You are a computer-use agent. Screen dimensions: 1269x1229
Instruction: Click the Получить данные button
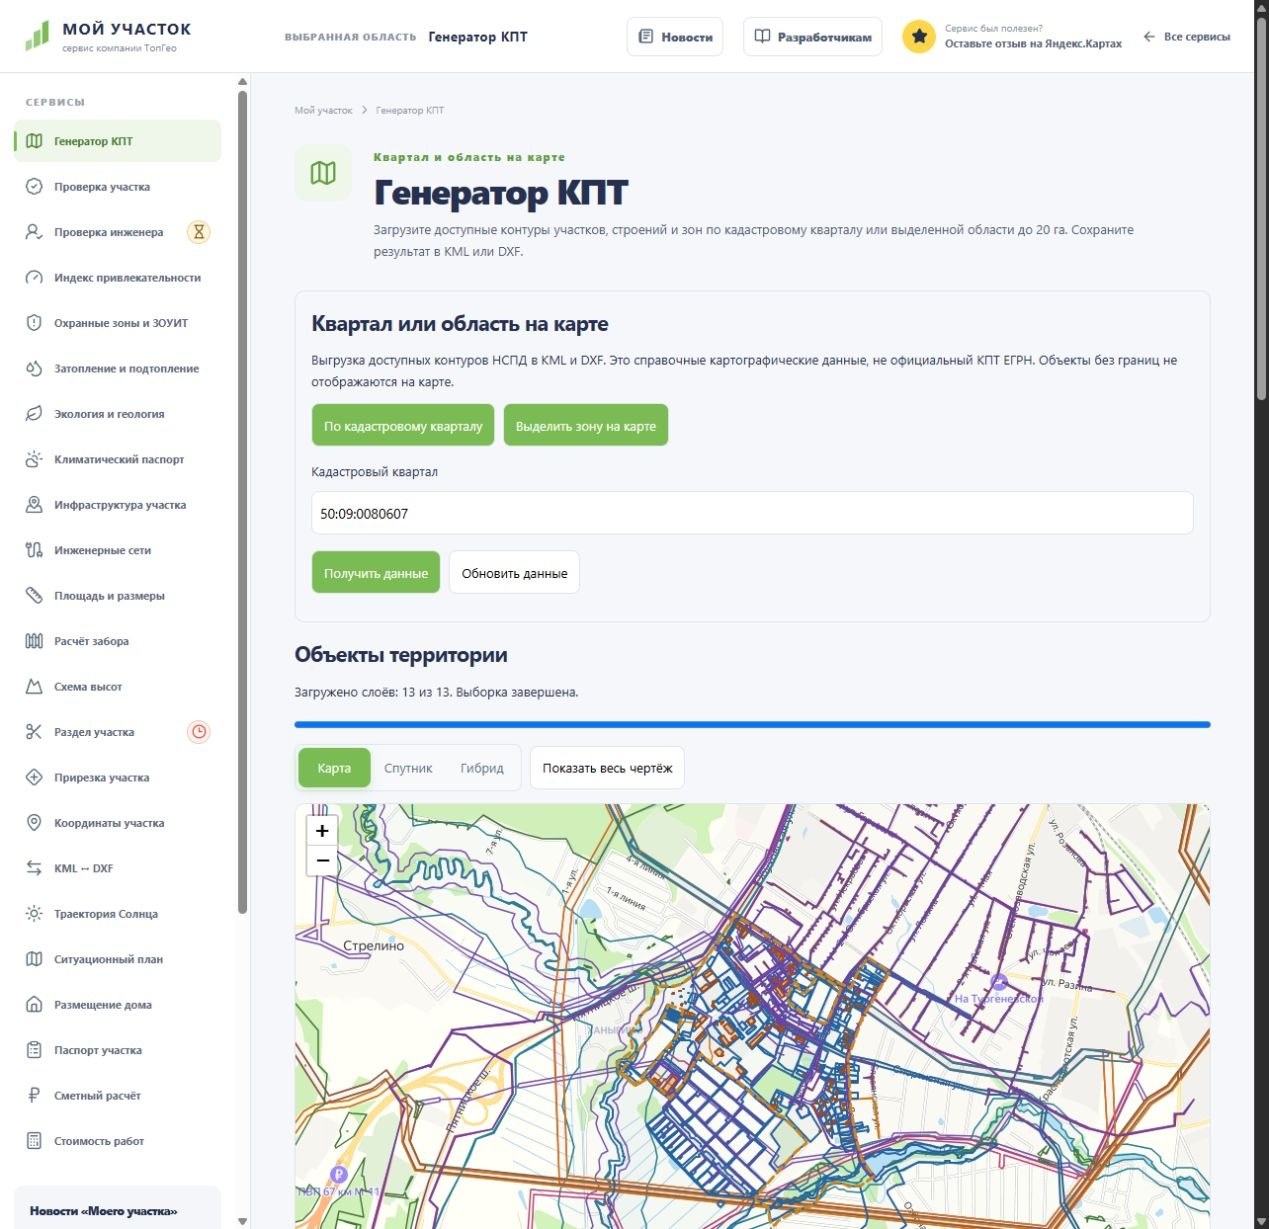click(x=376, y=572)
